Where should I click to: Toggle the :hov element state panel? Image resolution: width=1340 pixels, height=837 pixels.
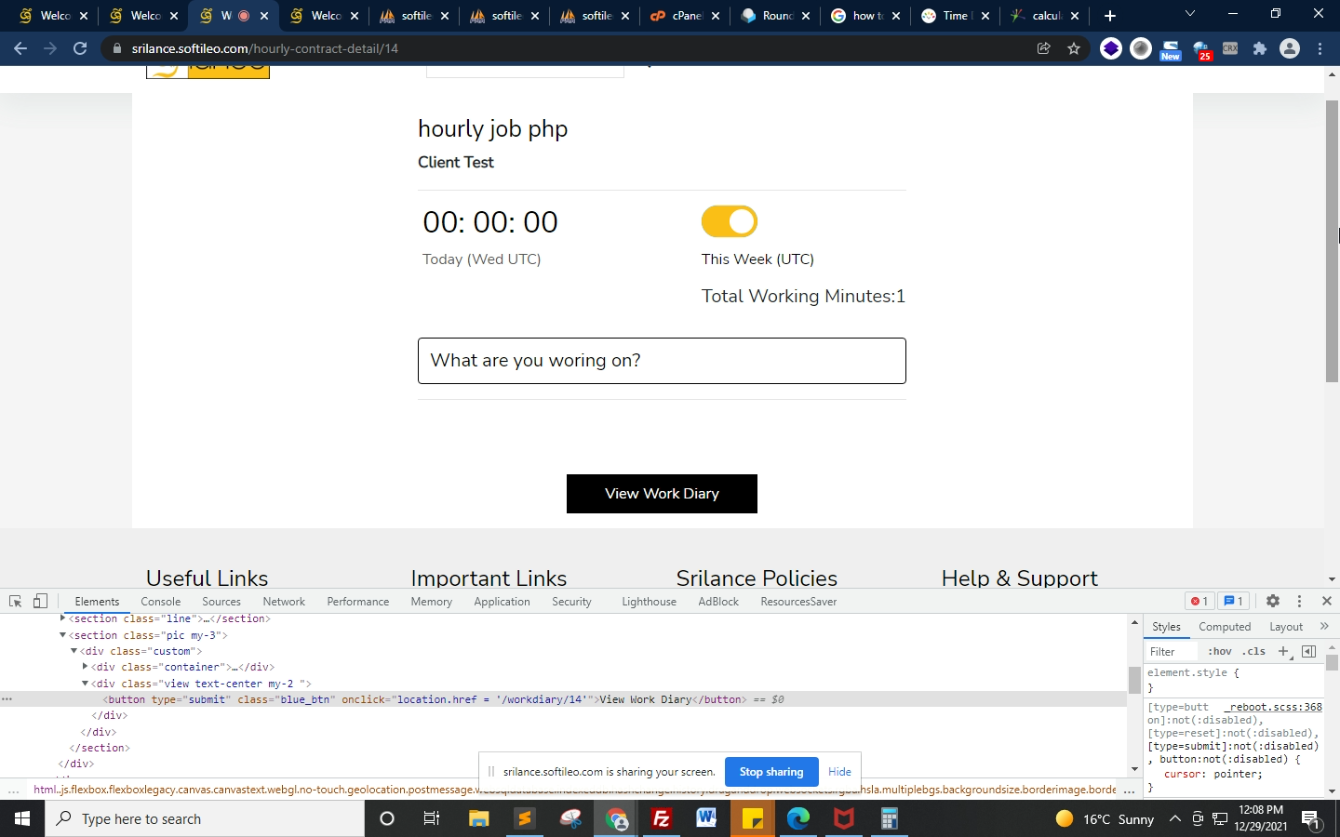1220,651
